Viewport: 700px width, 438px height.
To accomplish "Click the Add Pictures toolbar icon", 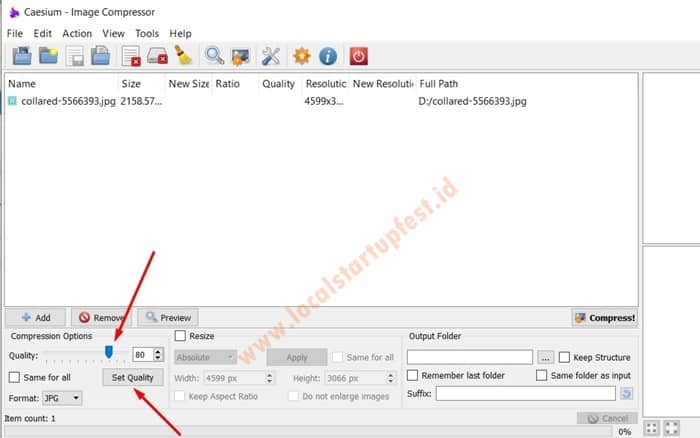I will (22, 56).
